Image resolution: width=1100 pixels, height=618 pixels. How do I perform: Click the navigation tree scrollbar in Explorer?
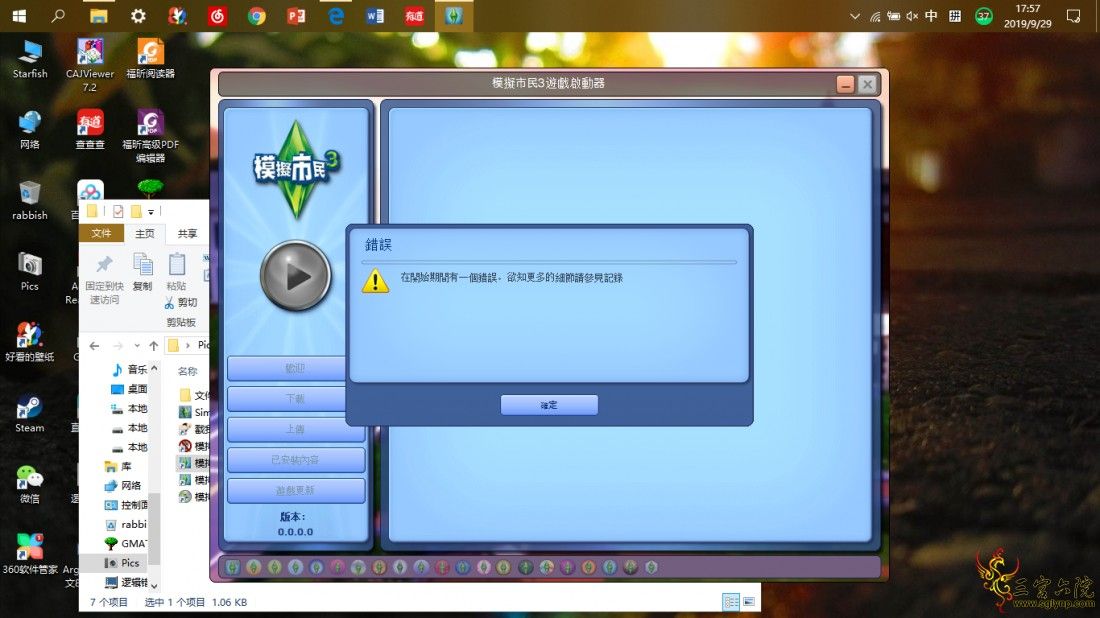tap(154, 528)
